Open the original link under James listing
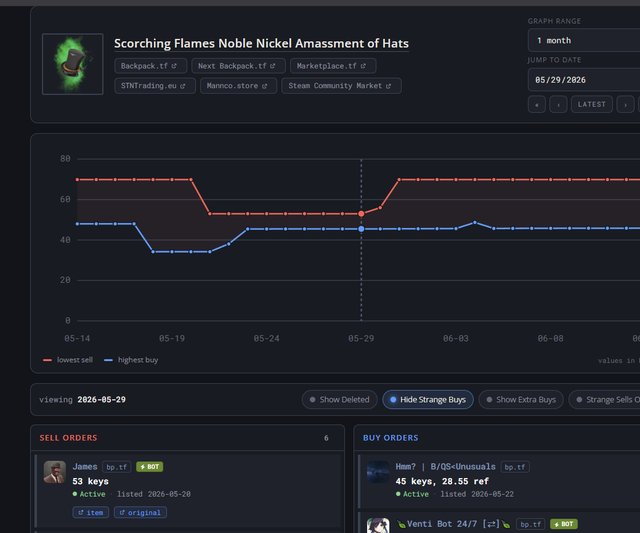This screenshot has height=533, width=640. coord(140,513)
